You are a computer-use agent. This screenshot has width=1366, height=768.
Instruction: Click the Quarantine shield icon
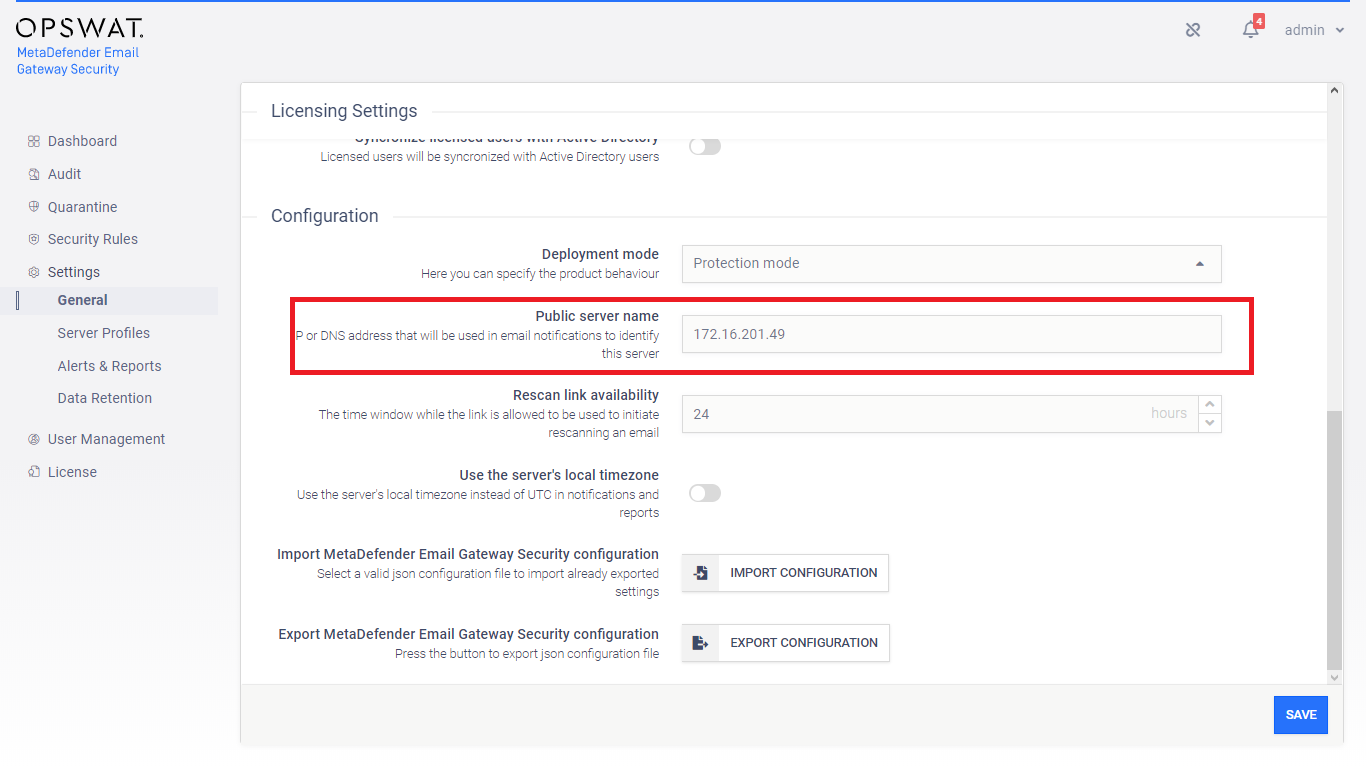coord(34,207)
